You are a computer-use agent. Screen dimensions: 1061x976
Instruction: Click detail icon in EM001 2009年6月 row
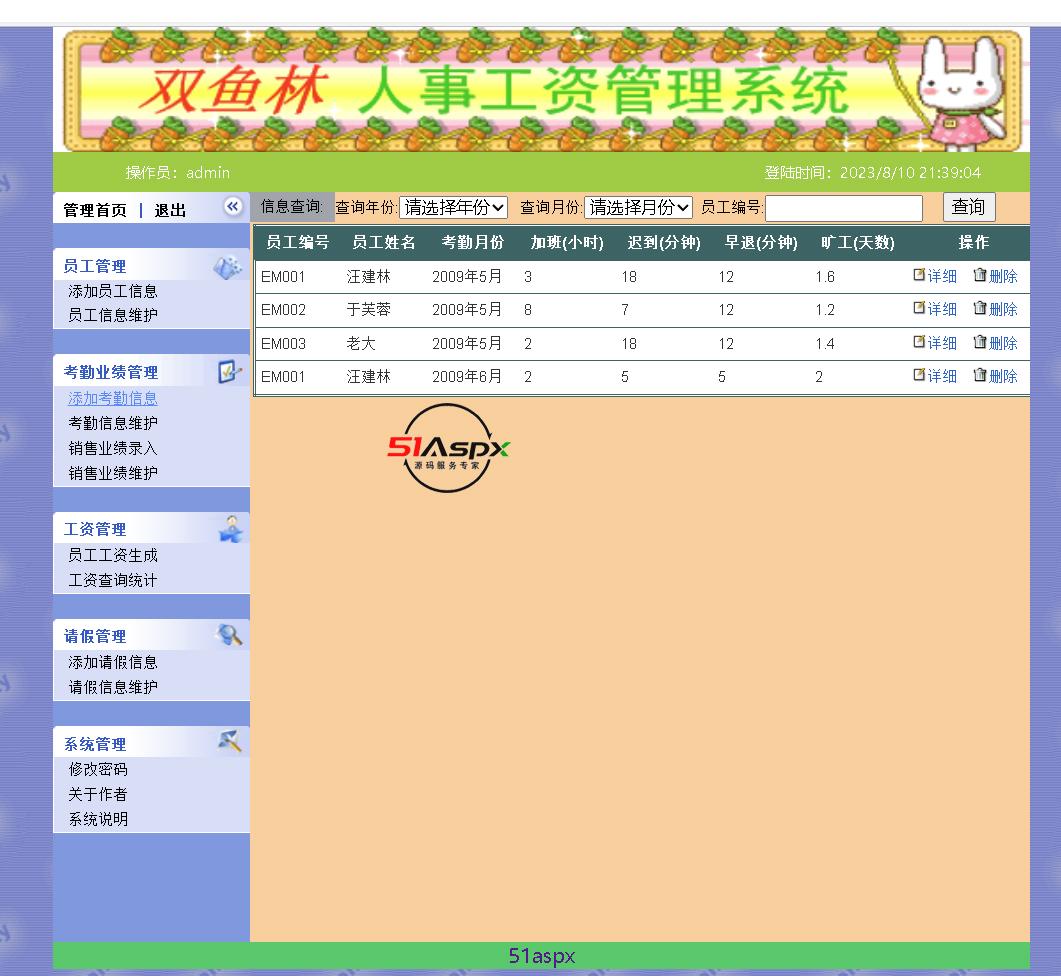919,375
